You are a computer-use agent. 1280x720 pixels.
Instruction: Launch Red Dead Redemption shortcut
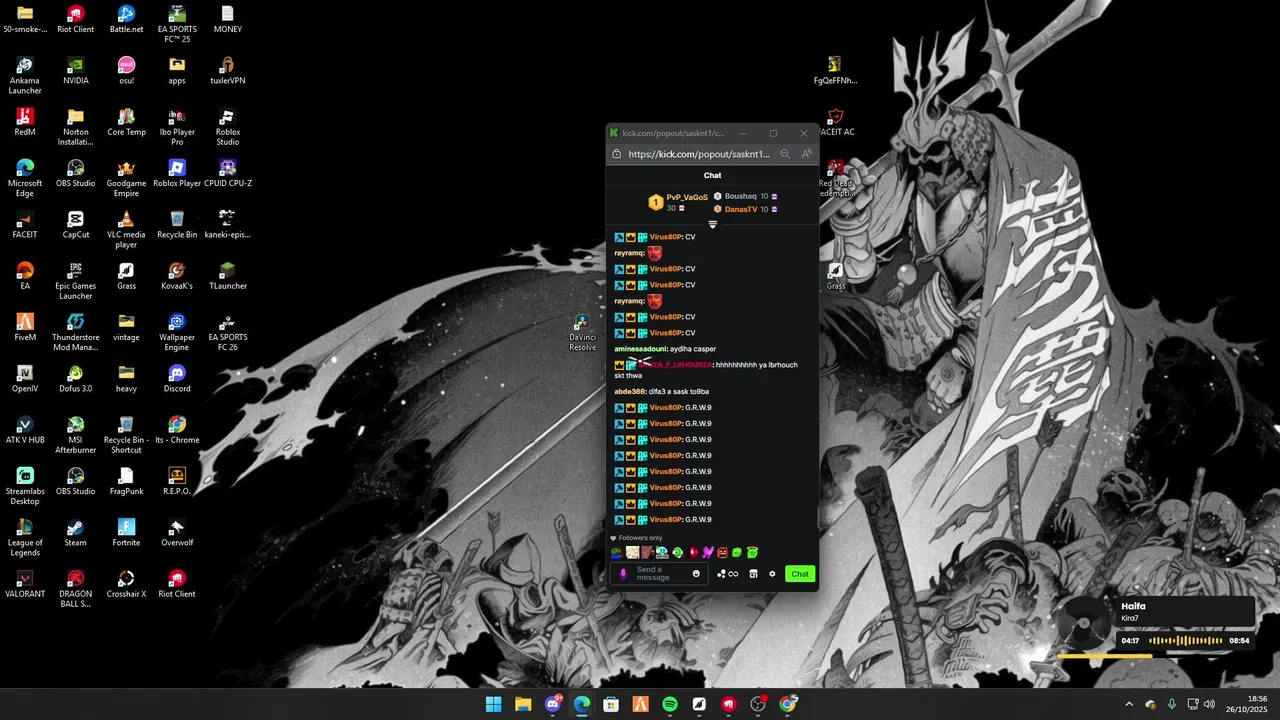836,178
